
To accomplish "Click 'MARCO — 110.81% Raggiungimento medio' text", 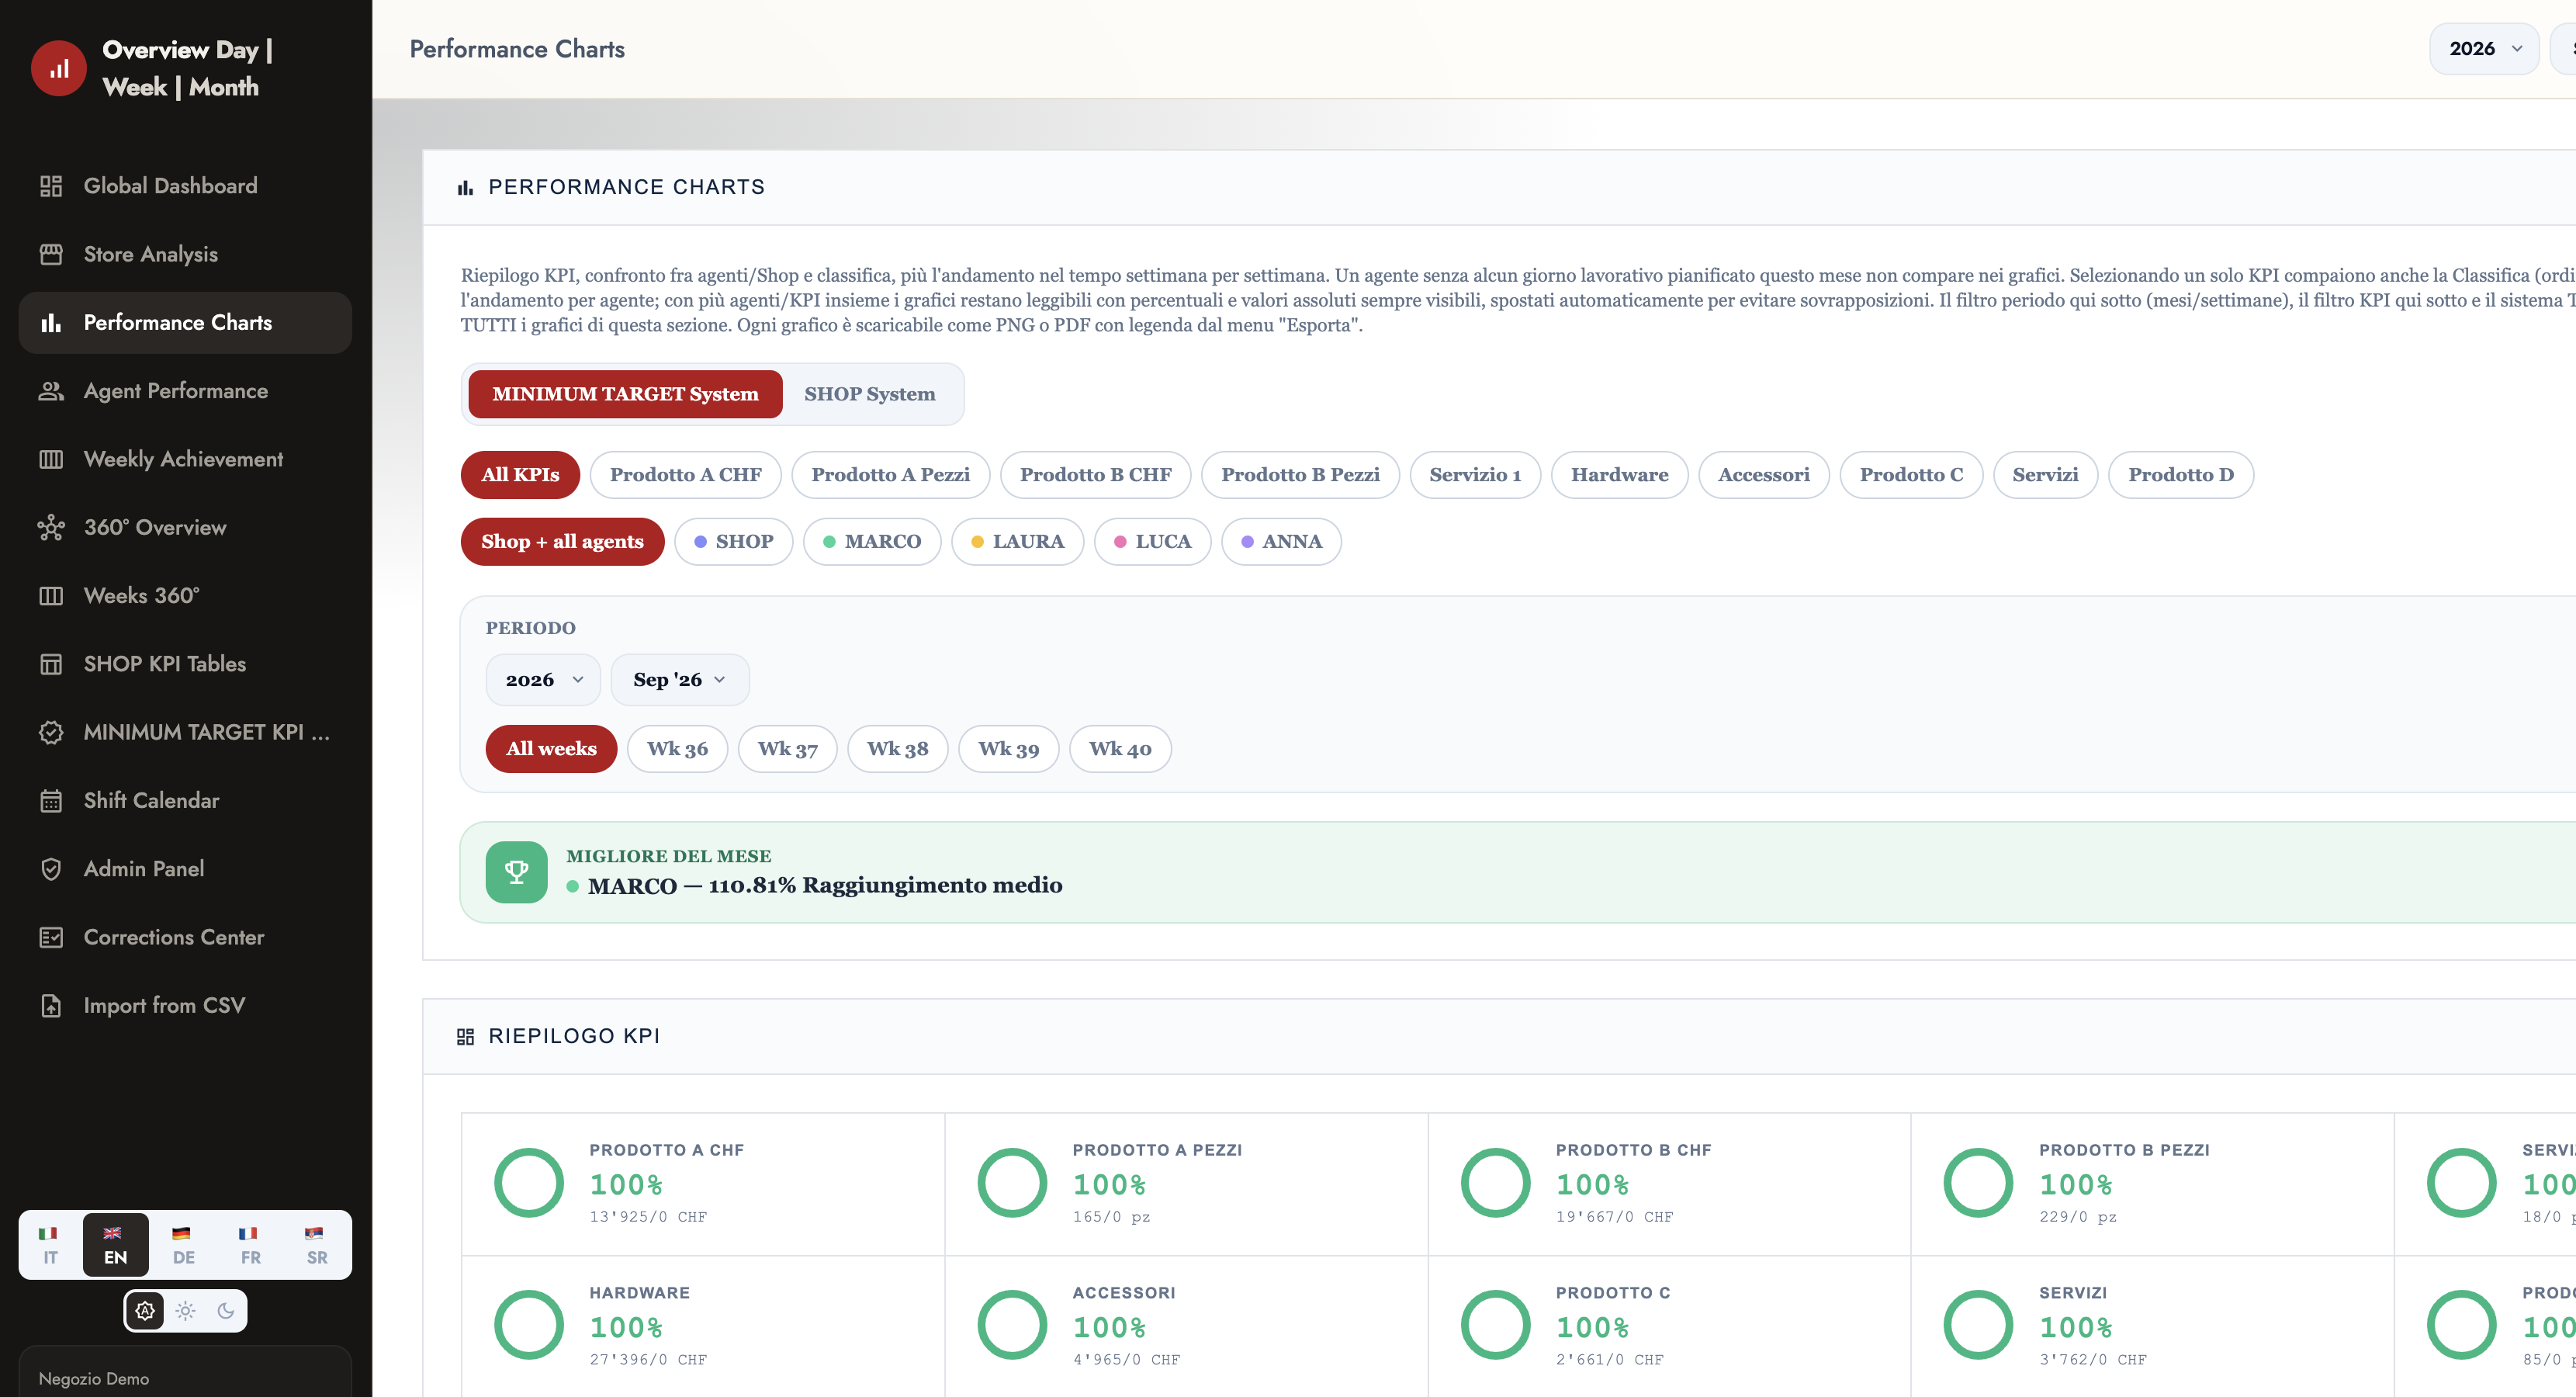I will click(825, 886).
